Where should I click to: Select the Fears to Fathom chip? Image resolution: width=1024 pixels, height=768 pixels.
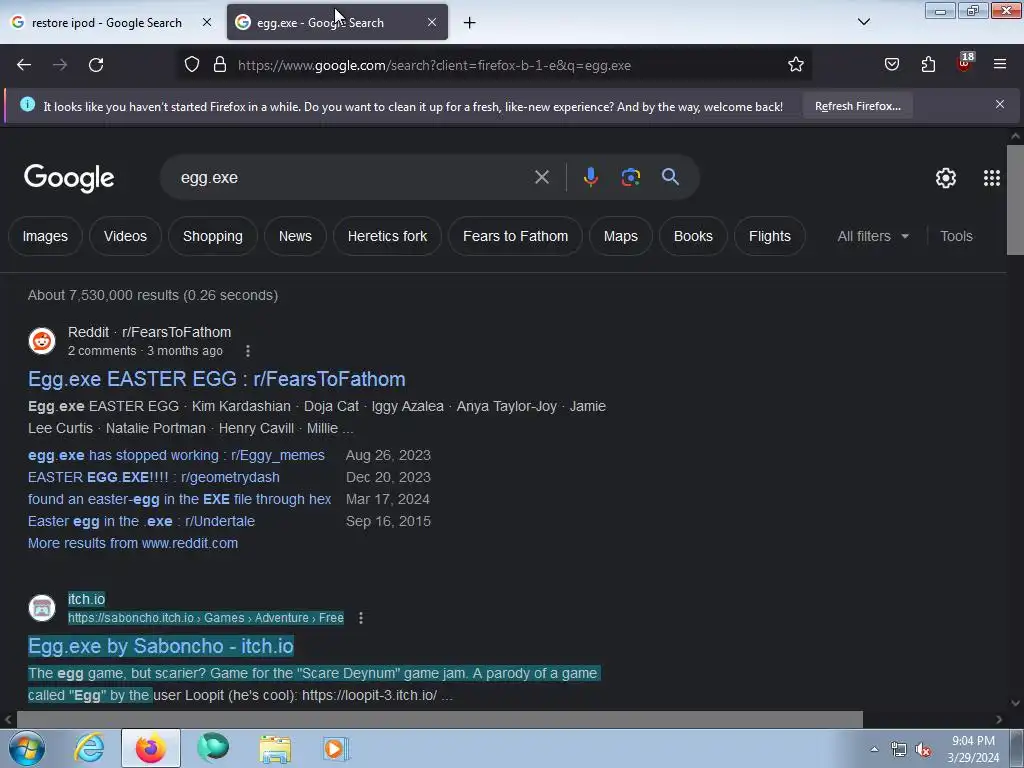(515, 236)
